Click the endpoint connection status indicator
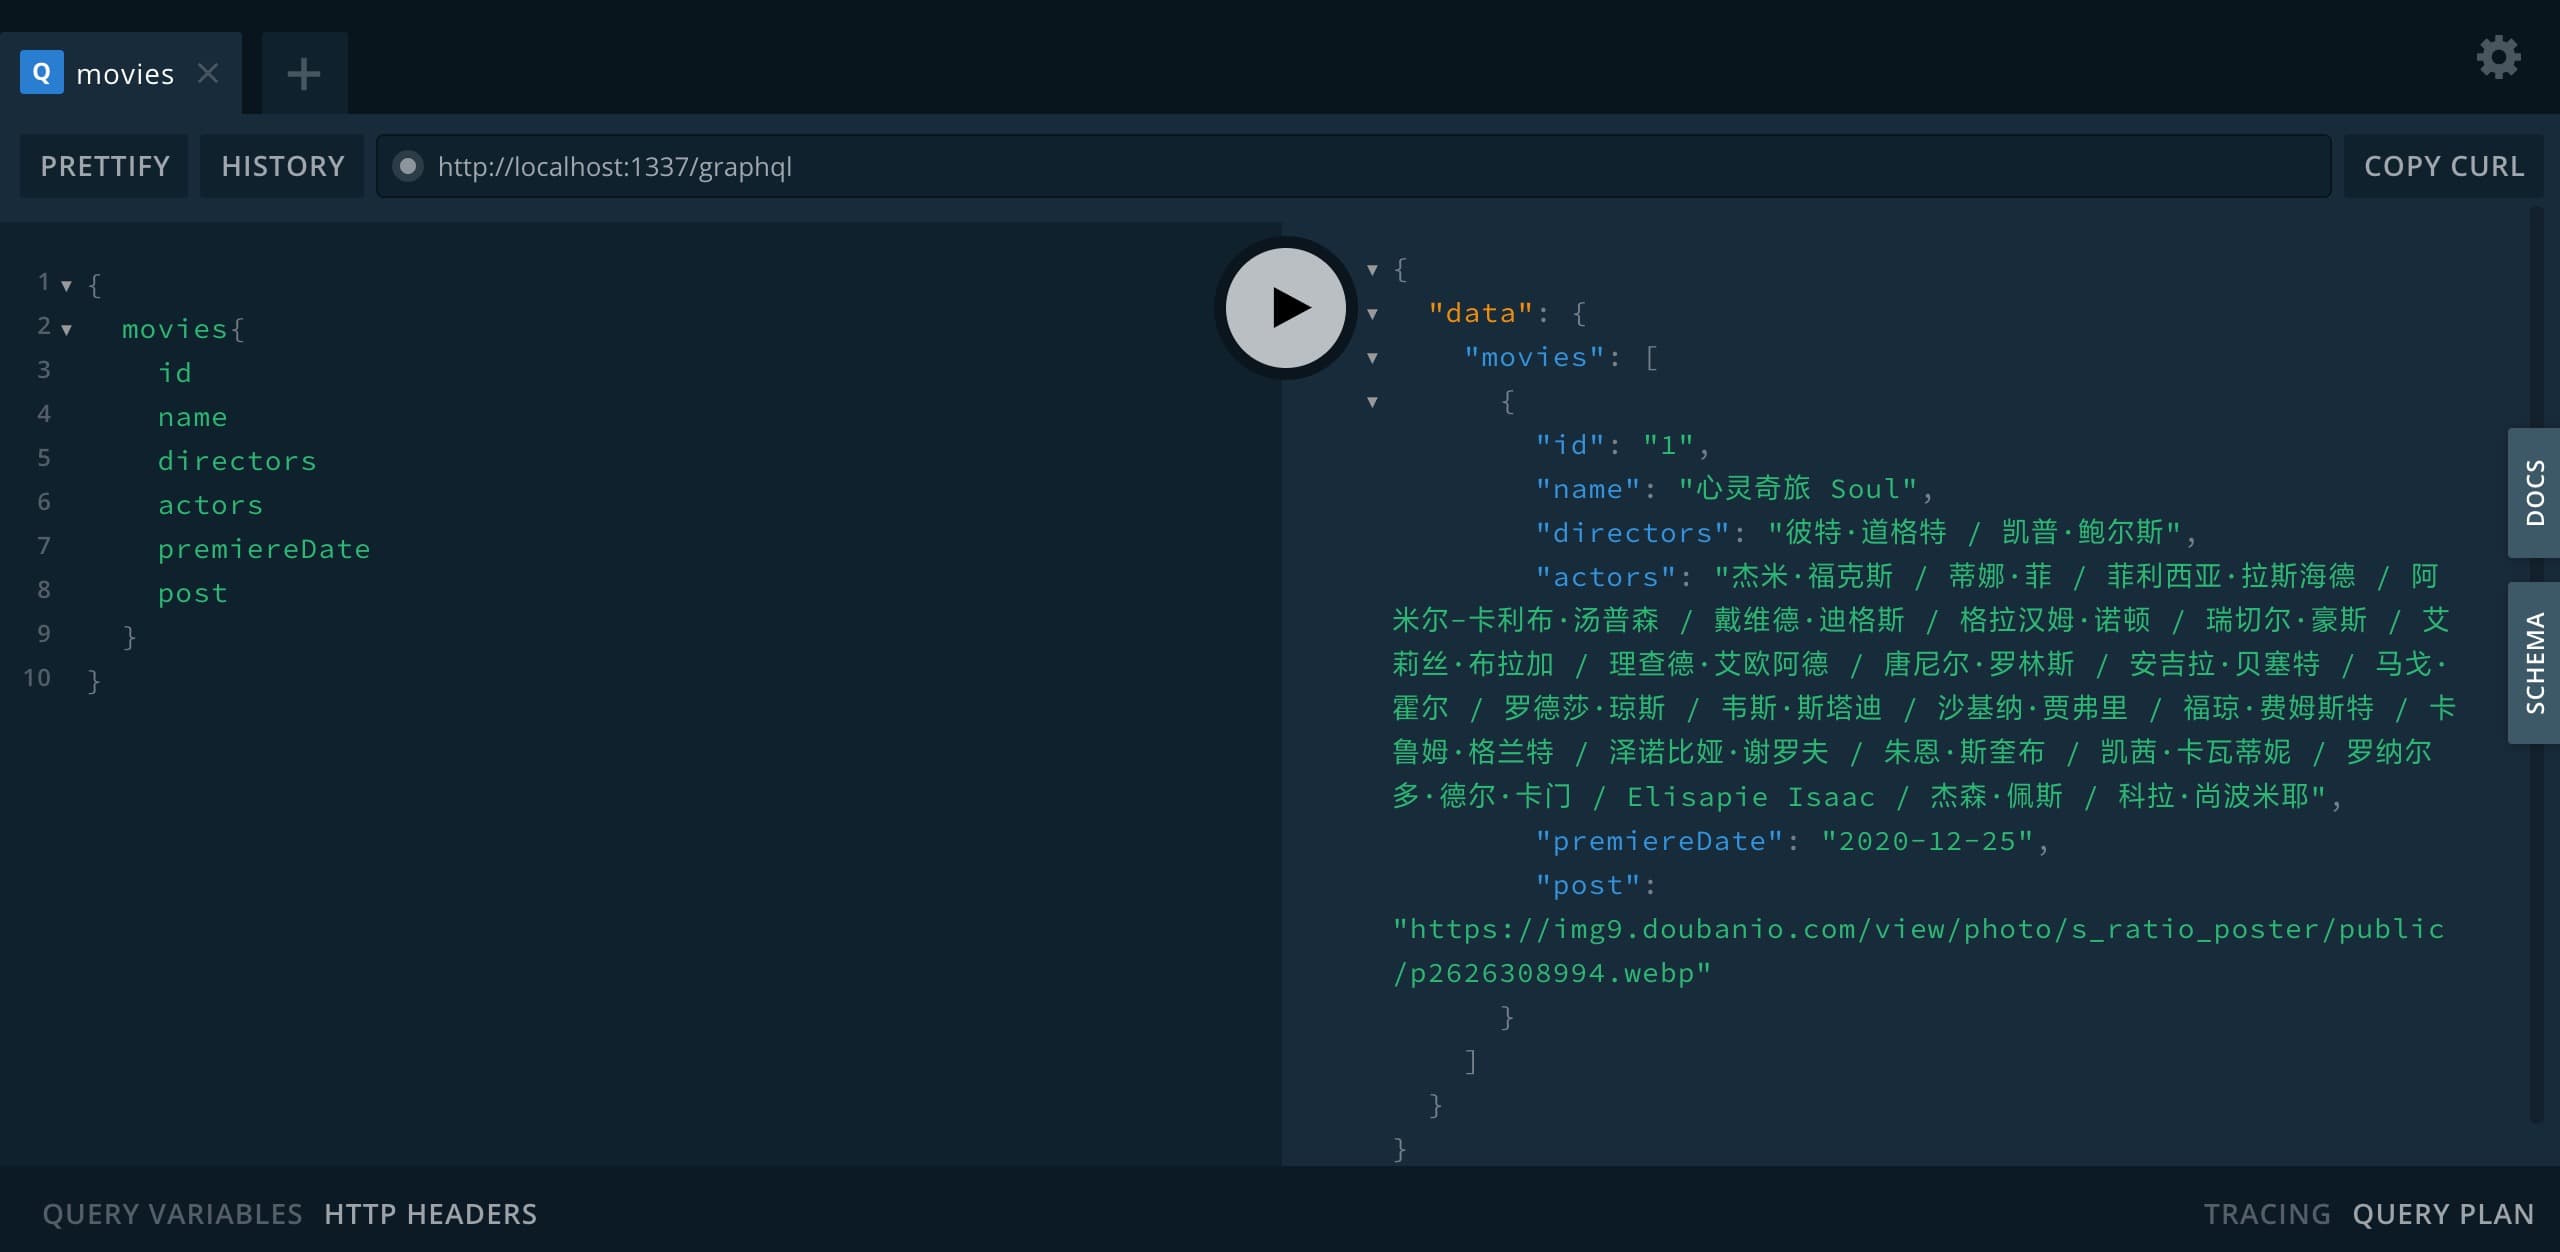This screenshot has width=2560, height=1252. coord(407,166)
